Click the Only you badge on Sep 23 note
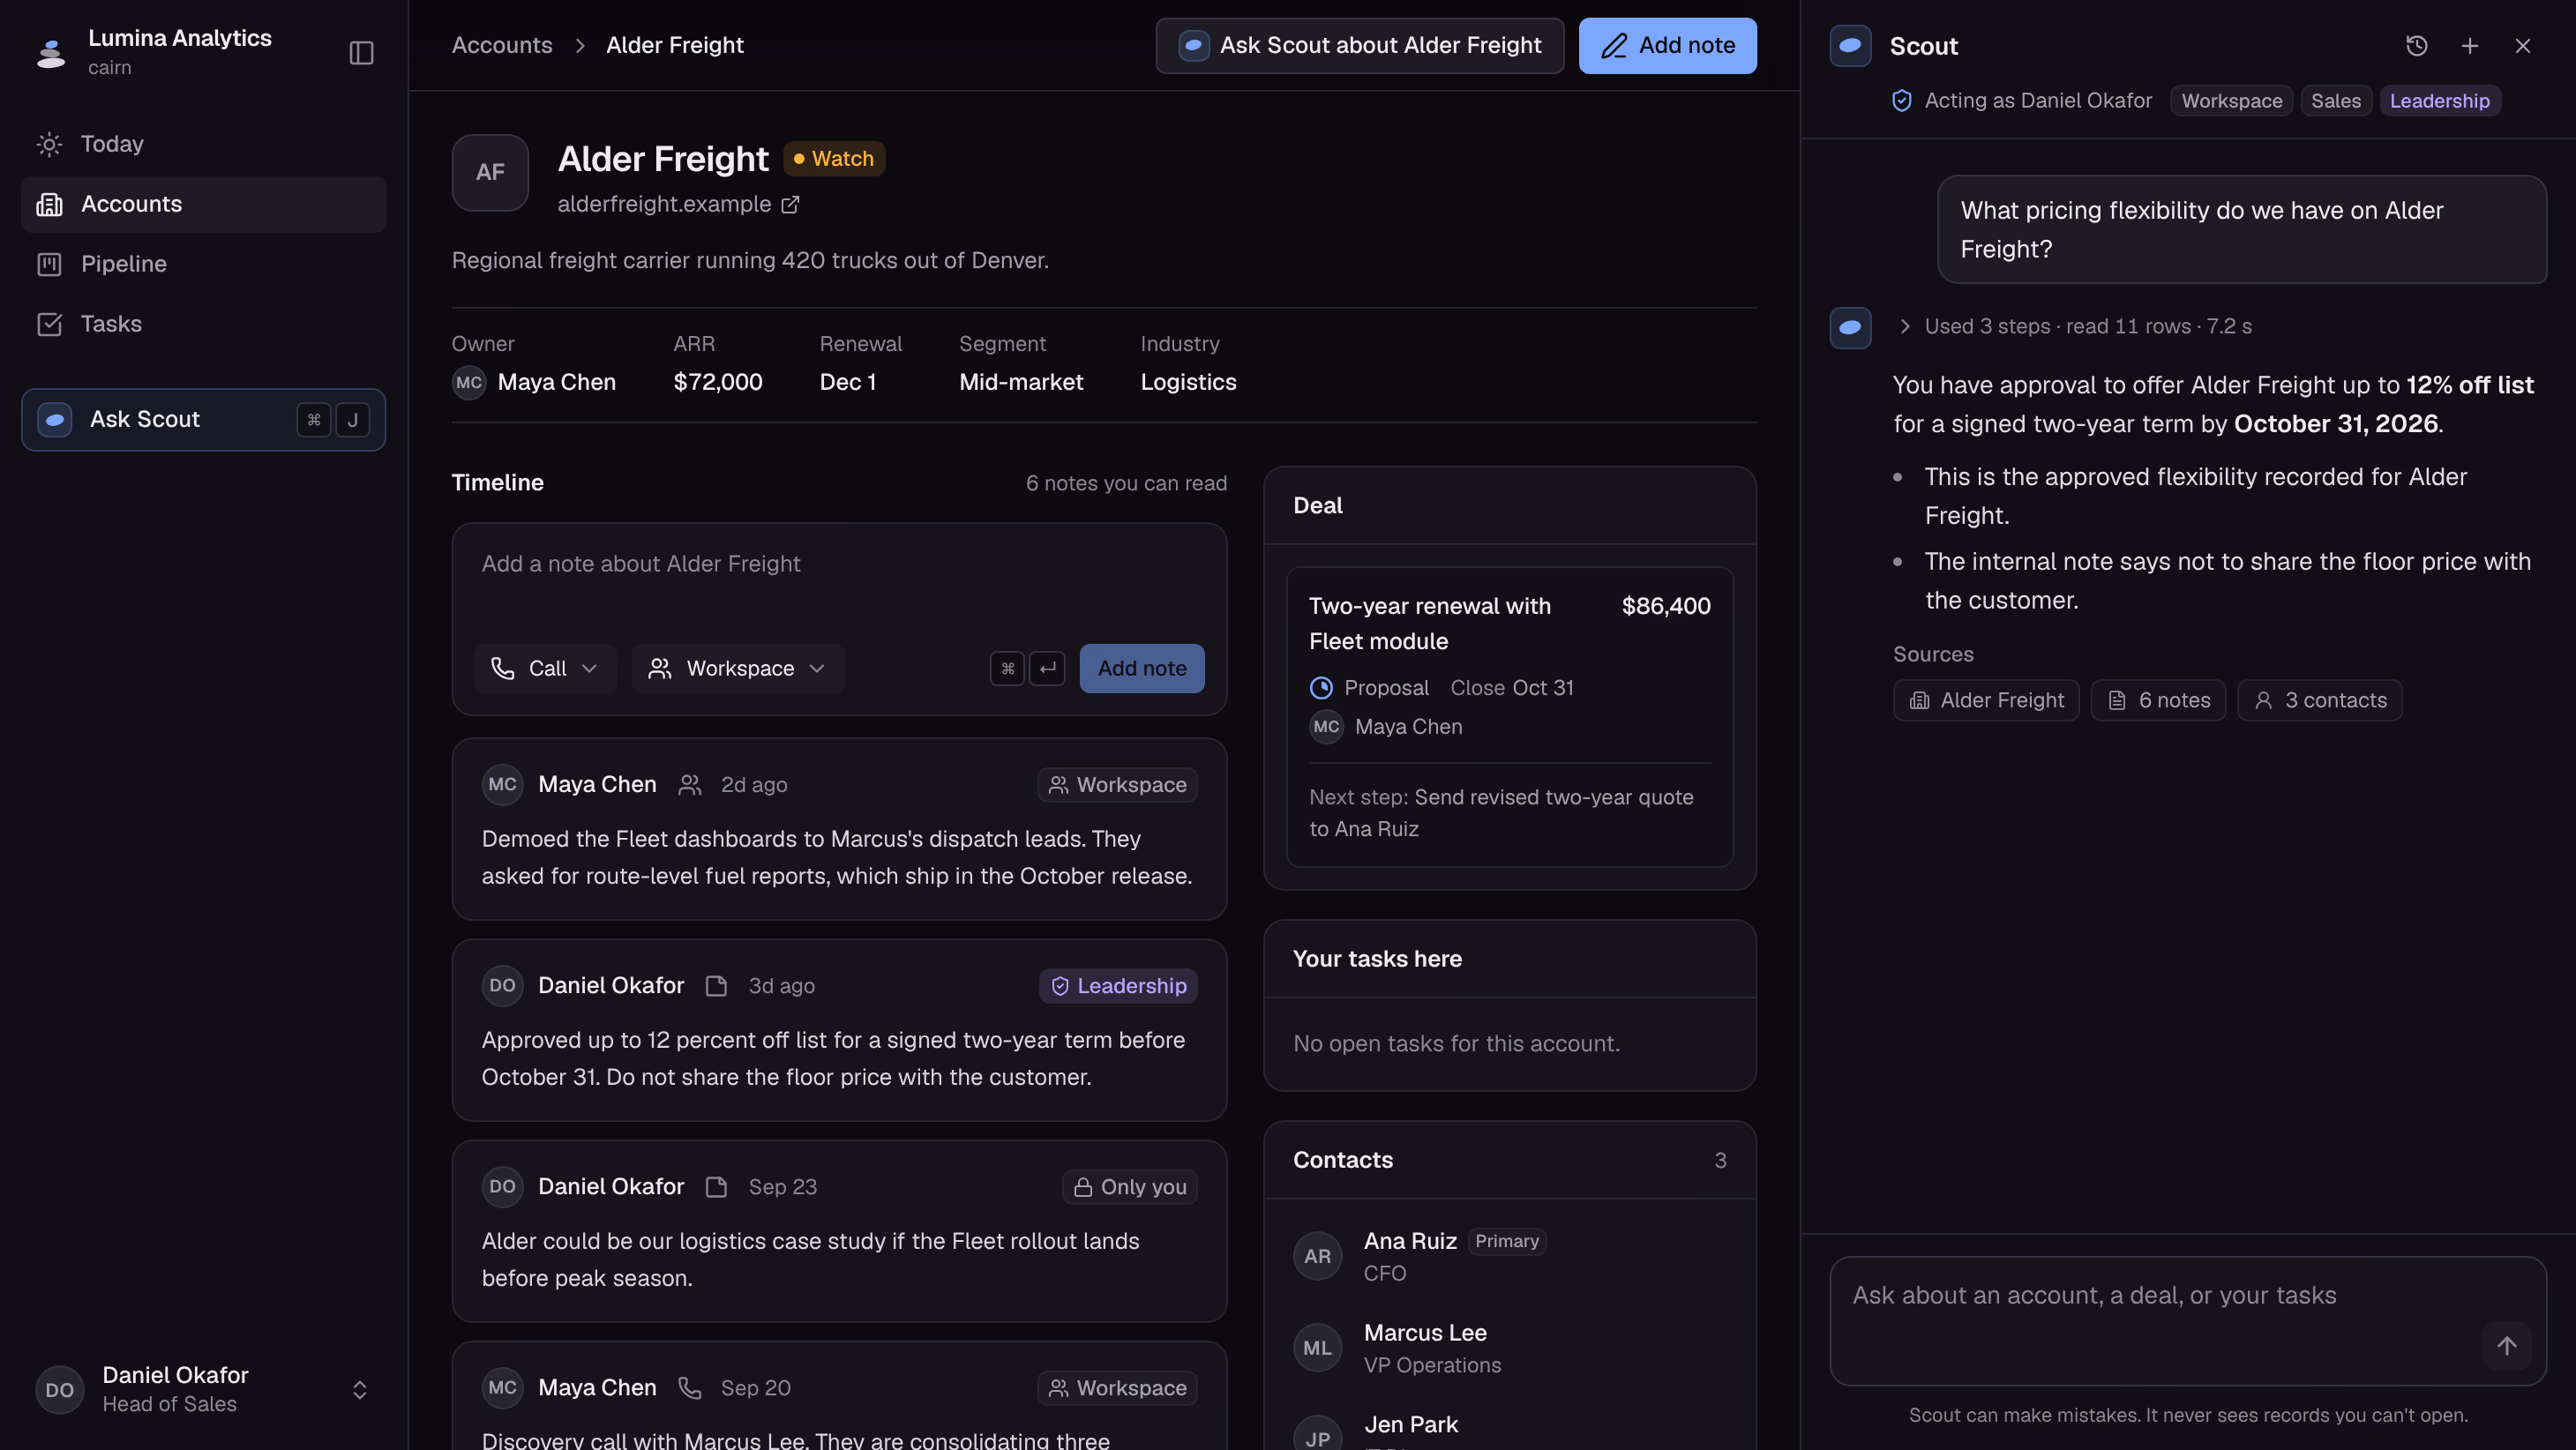Viewport: 2576px width, 1450px height. pos(1129,1187)
